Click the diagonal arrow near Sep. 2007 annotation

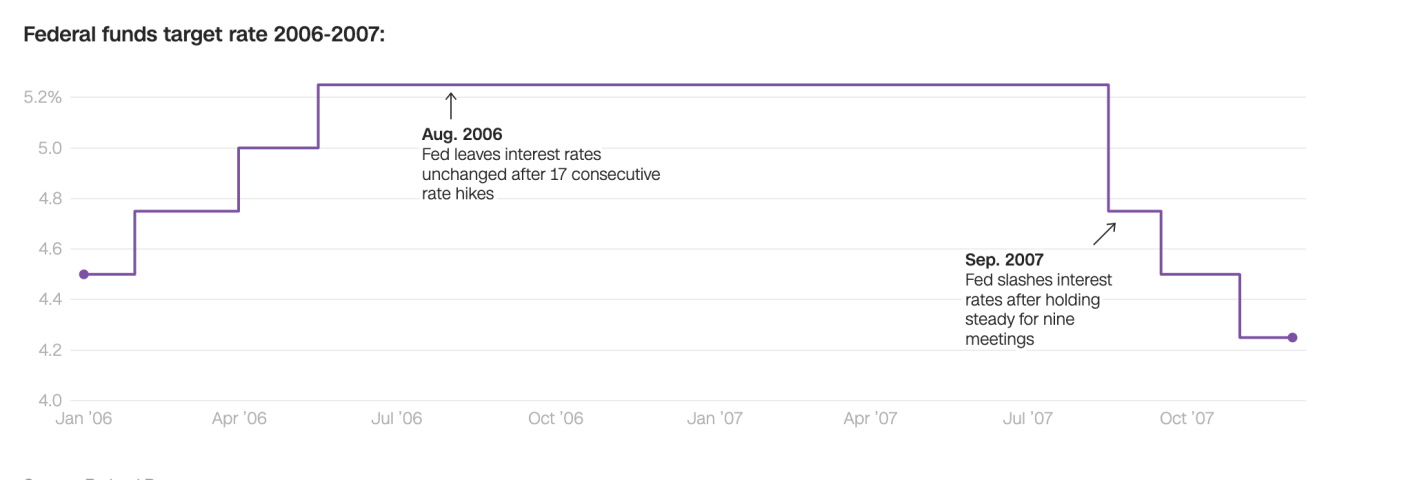pyautogui.click(x=1104, y=234)
